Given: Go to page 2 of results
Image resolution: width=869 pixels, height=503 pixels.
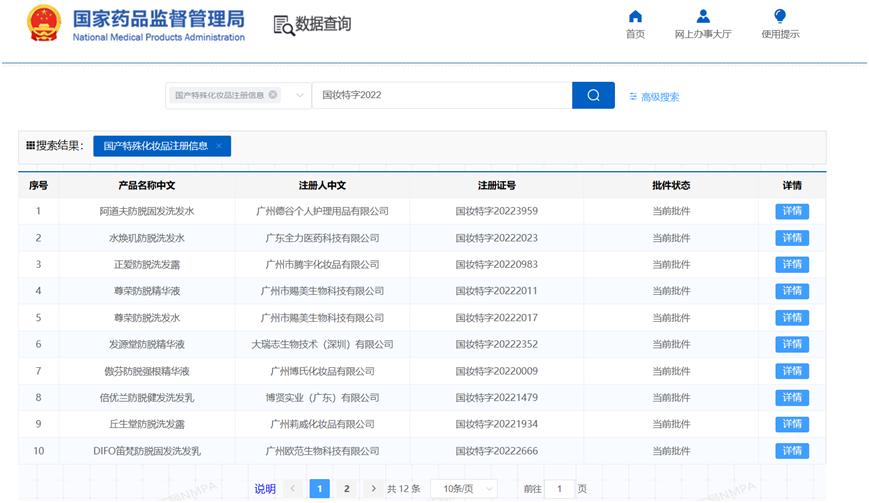Looking at the screenshot, I should point(347,488).
